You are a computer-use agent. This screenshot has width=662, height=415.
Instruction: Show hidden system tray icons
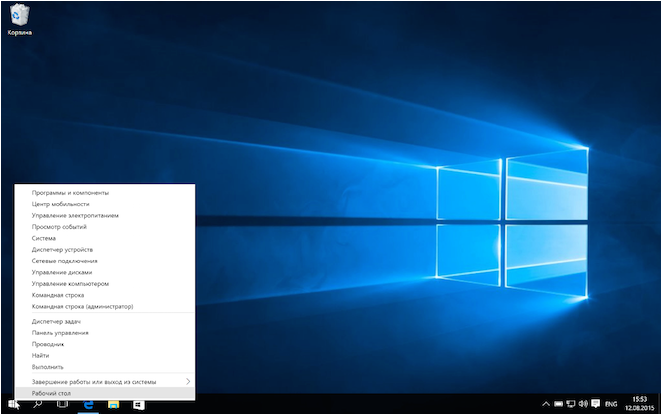pos(546,404)
